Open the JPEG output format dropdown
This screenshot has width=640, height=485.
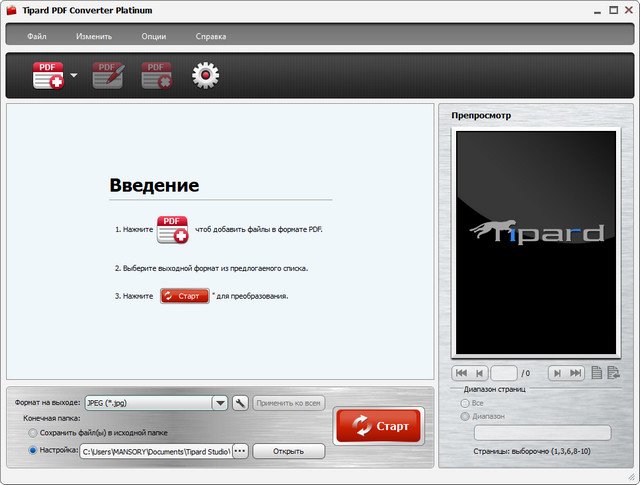pos(220,403)
